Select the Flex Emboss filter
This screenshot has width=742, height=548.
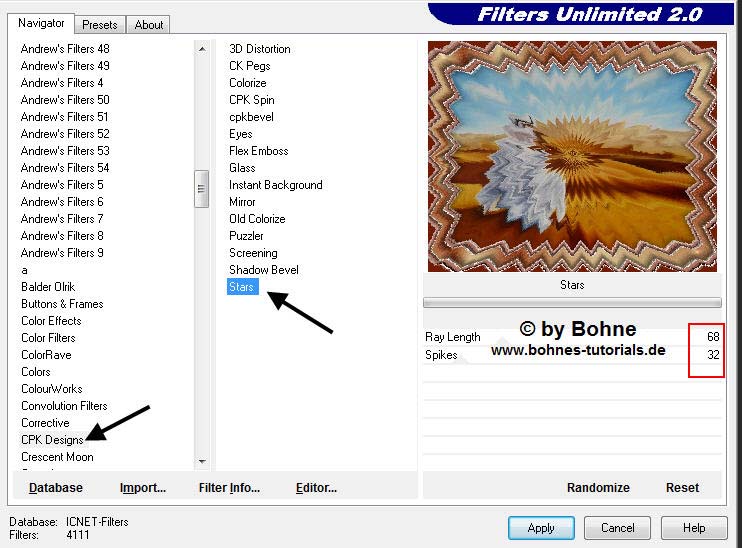click(258, 151)
